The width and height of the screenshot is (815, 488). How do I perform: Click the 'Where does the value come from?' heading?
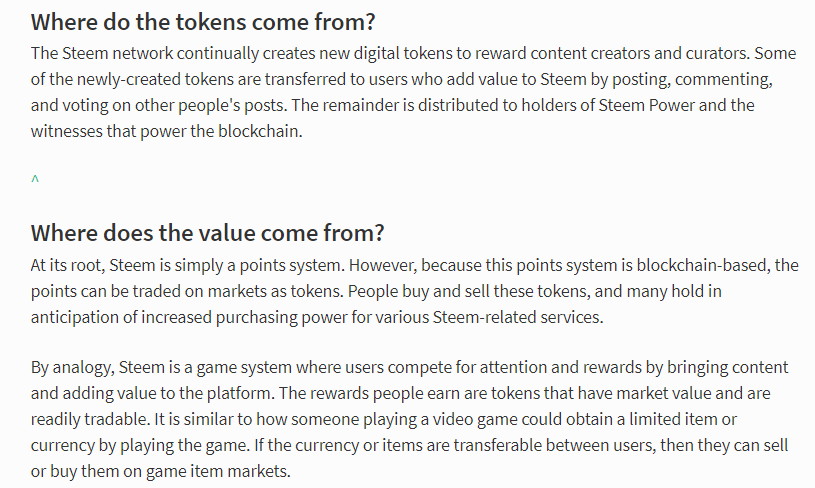pos(207,233)
